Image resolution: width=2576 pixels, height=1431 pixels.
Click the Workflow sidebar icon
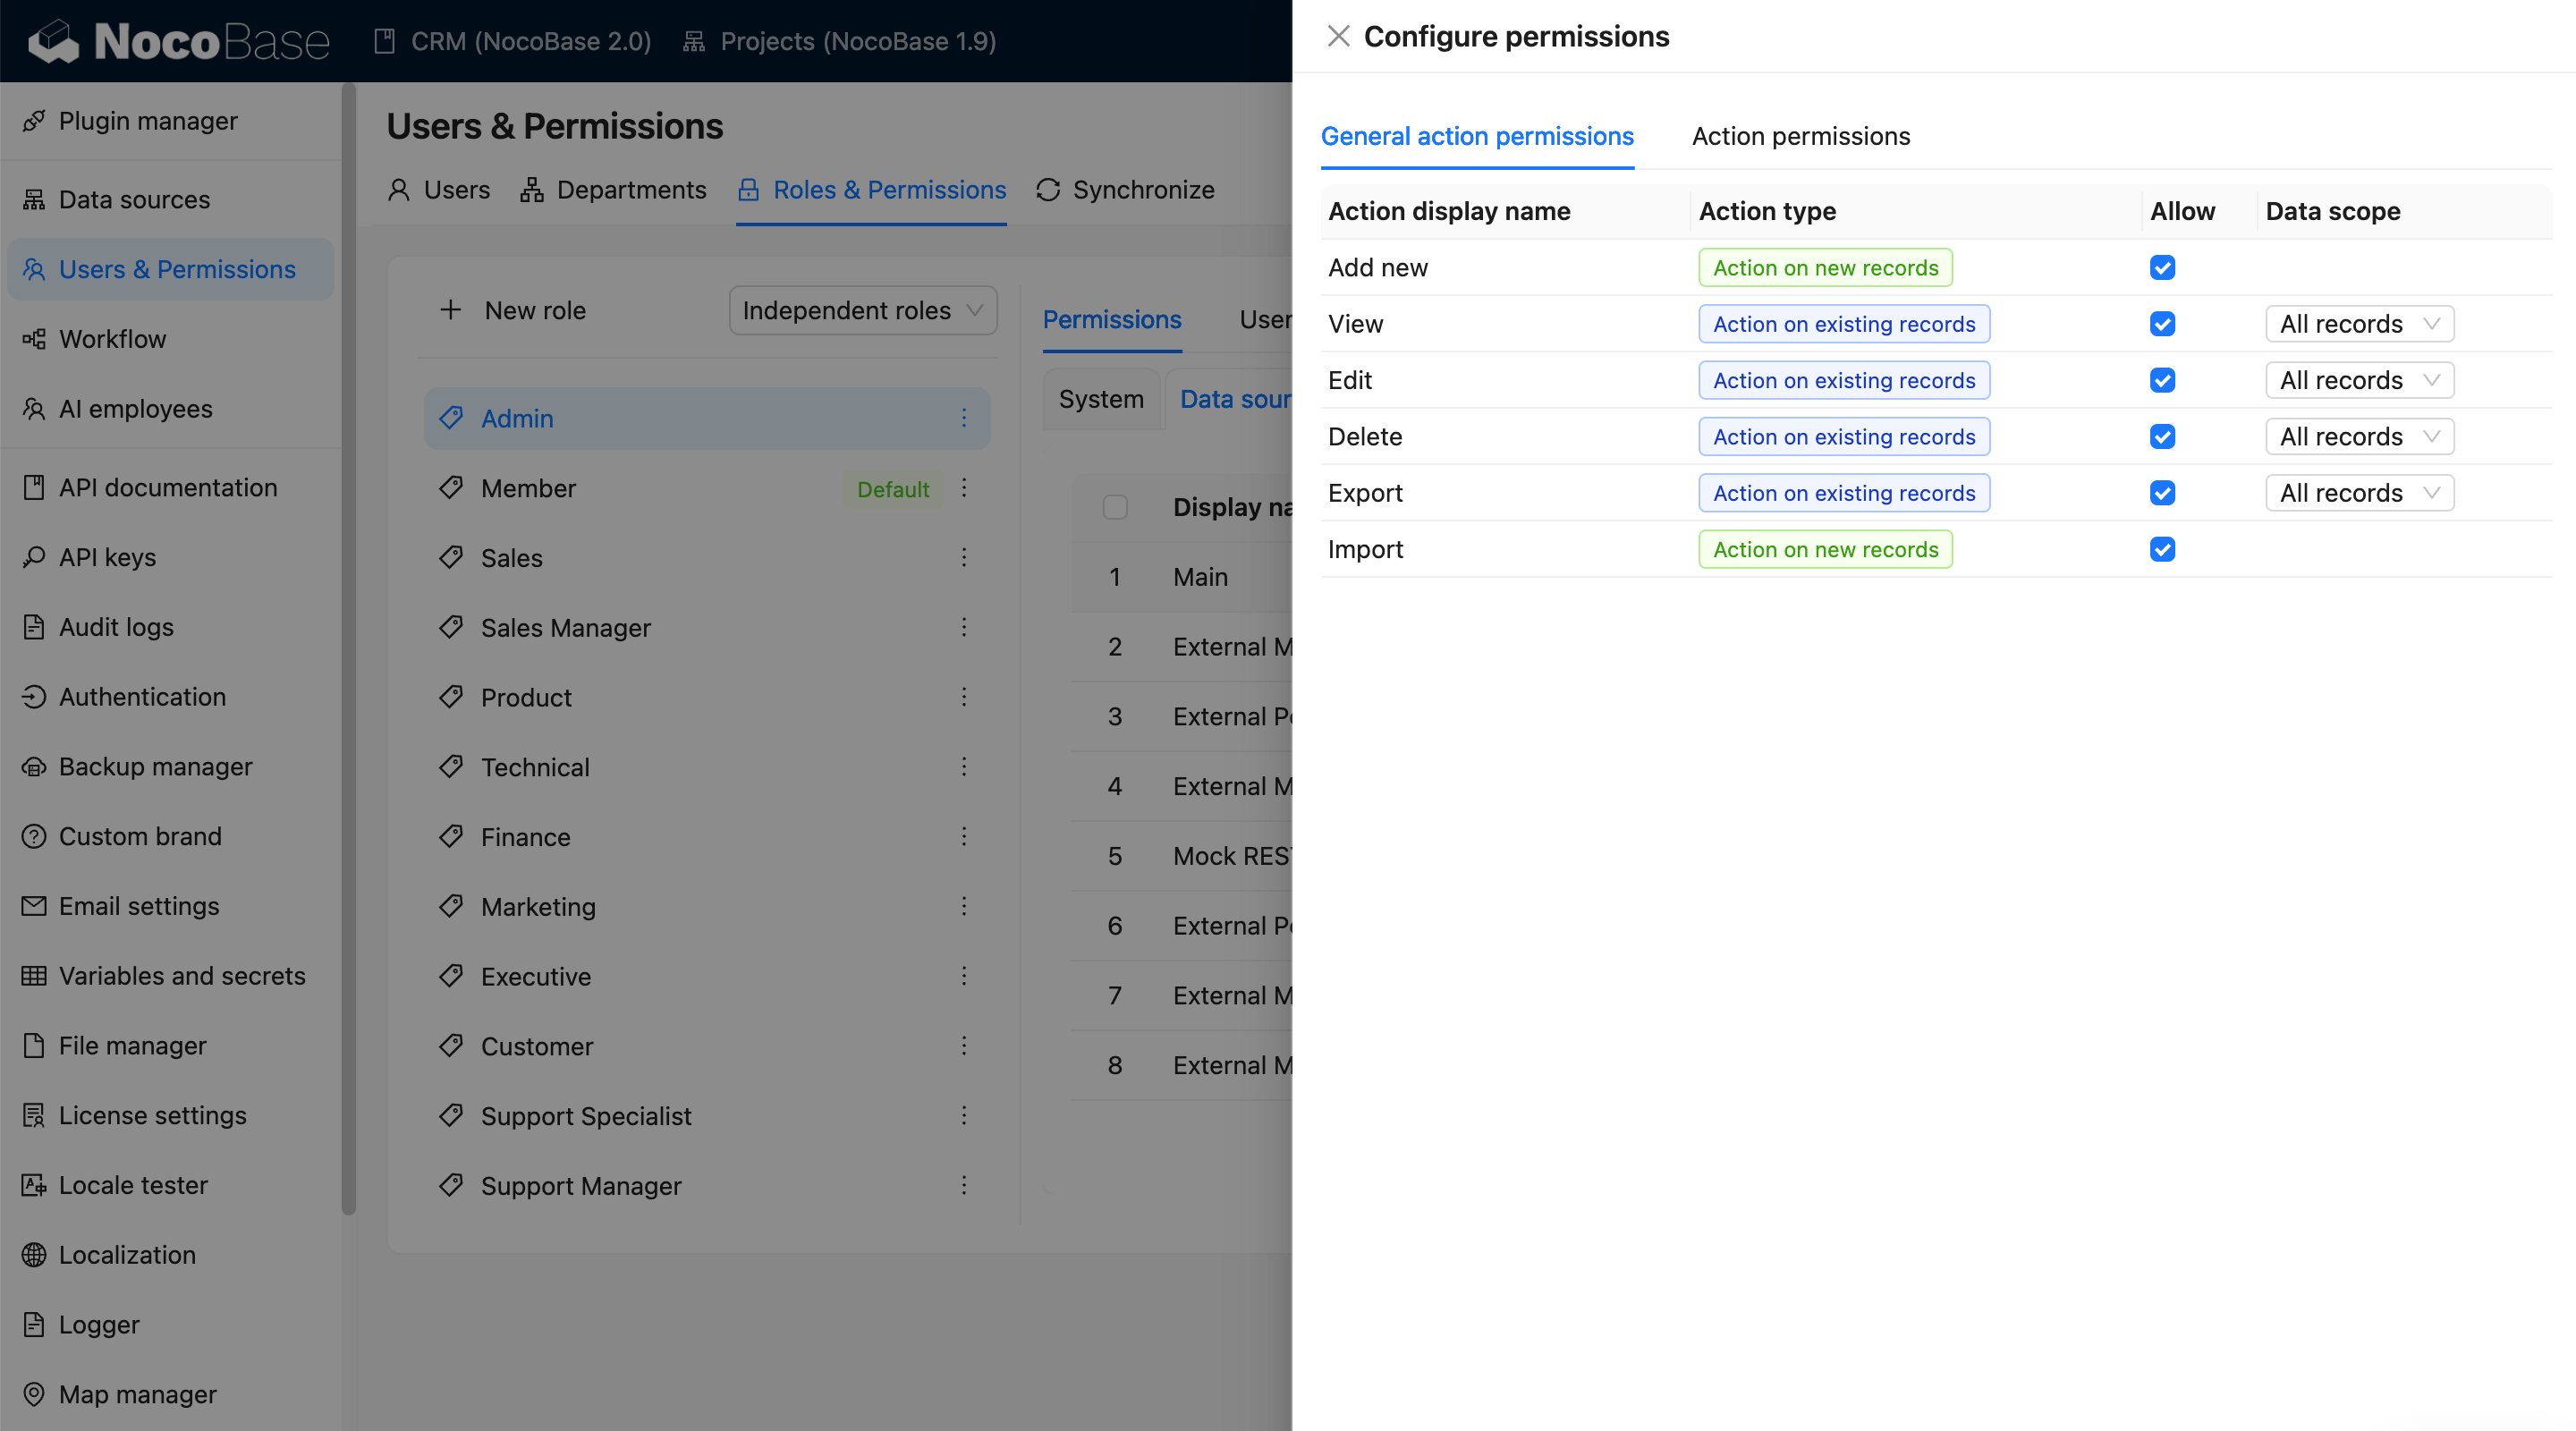pos(34,339)
